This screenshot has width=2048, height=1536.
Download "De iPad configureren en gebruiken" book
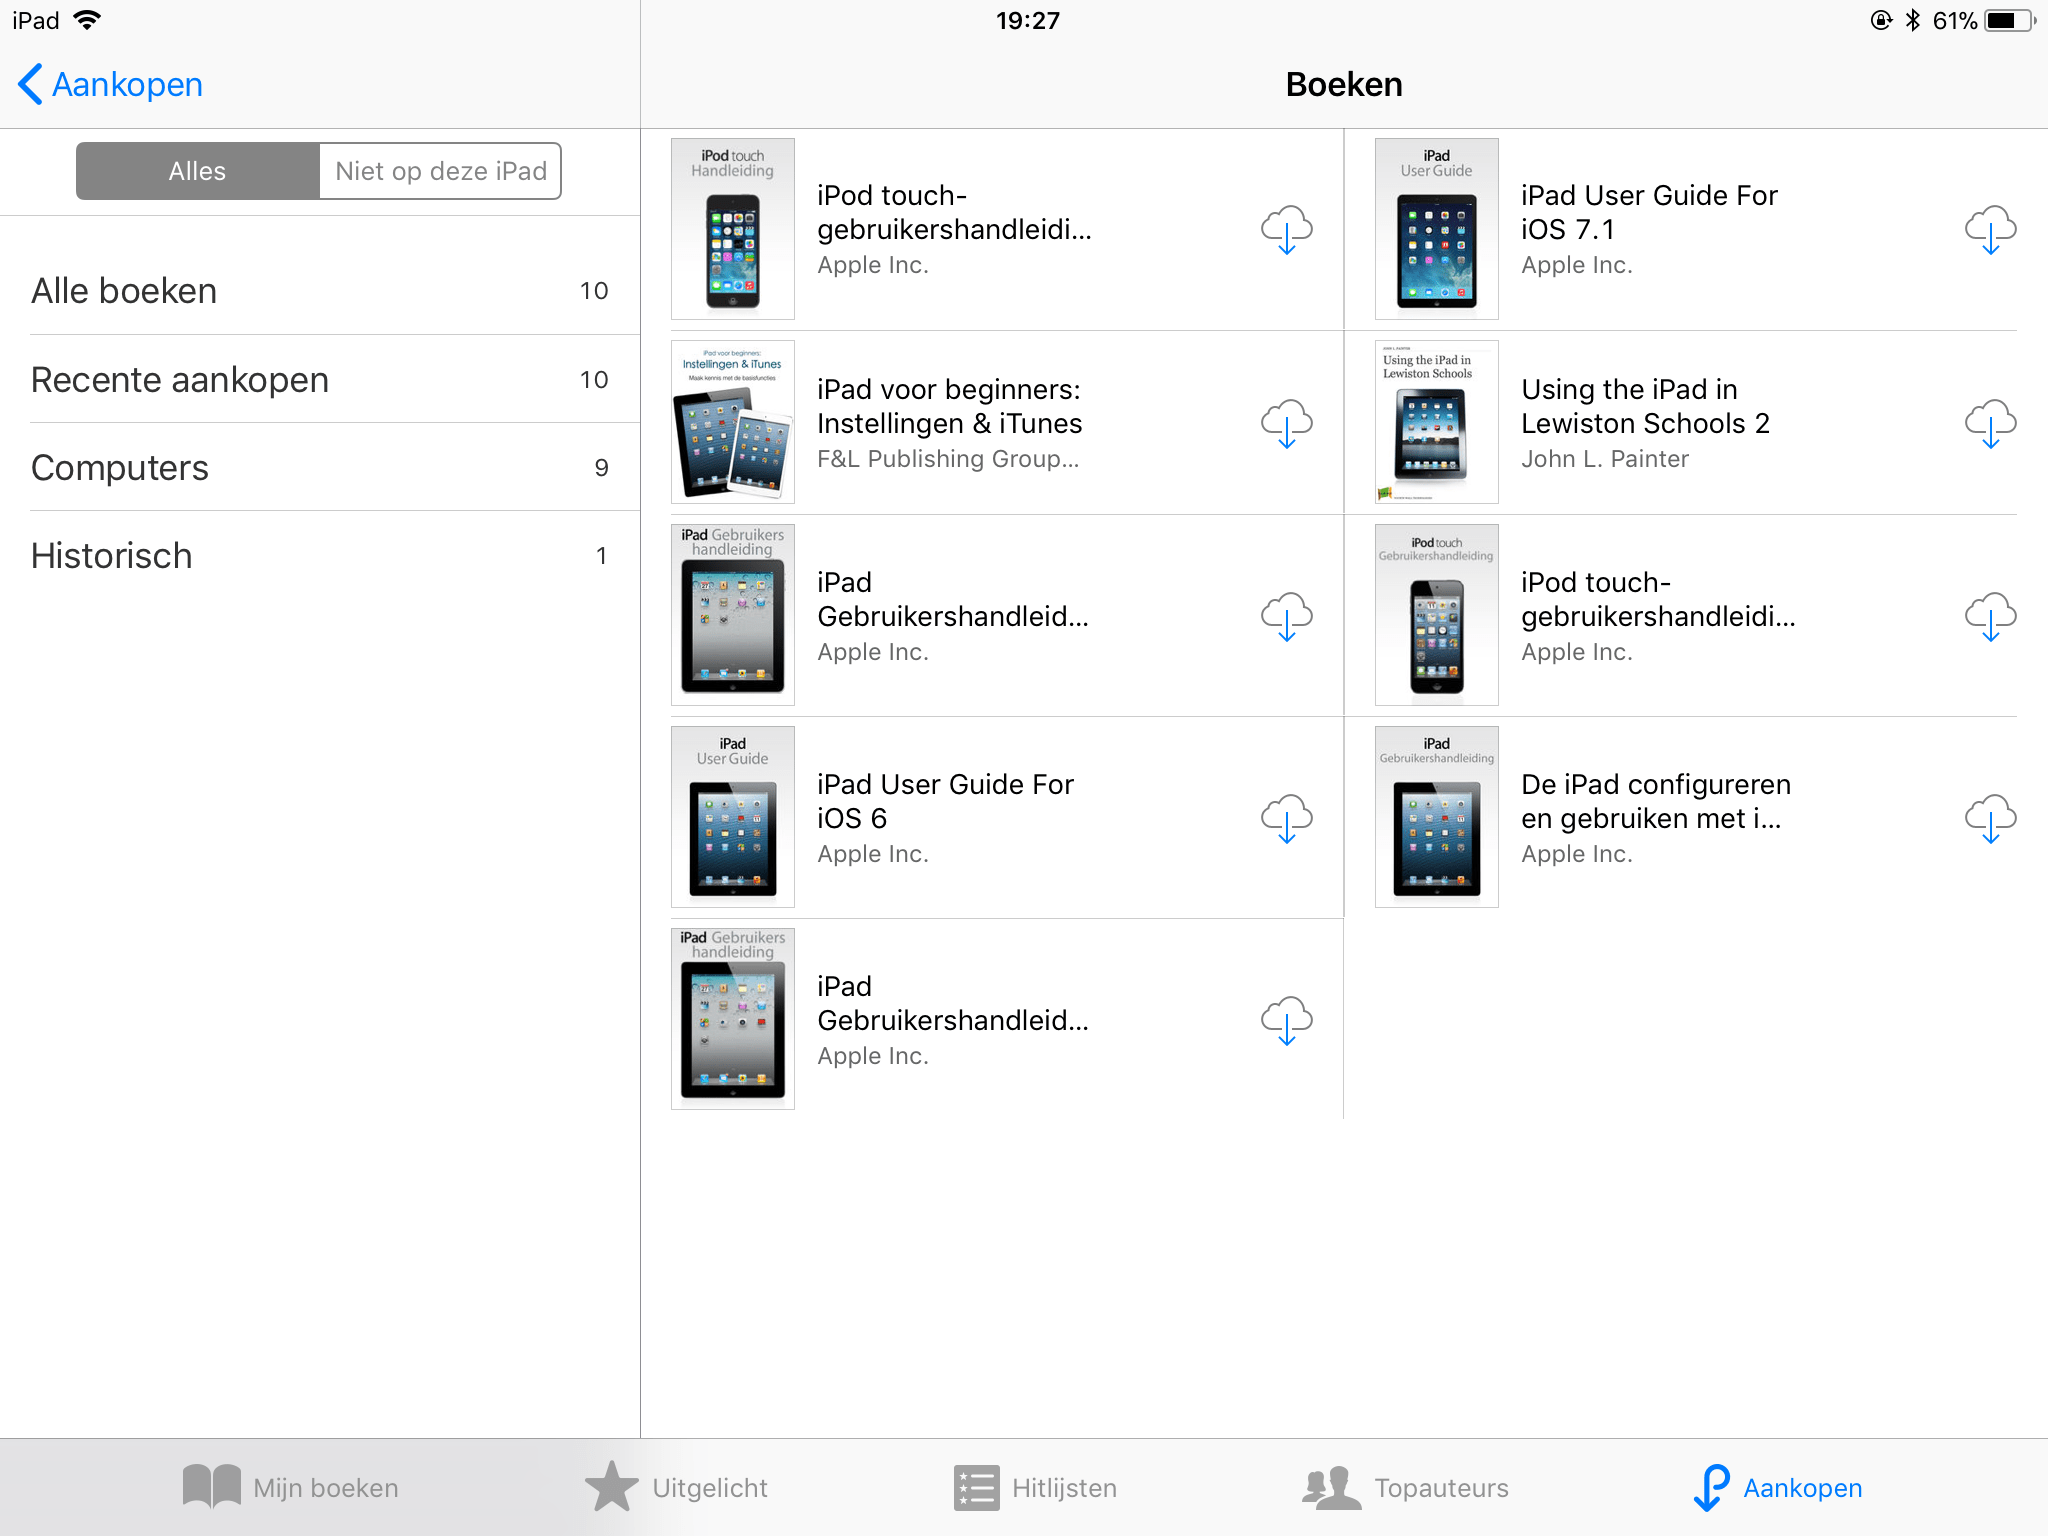[x=1991, y=816]
